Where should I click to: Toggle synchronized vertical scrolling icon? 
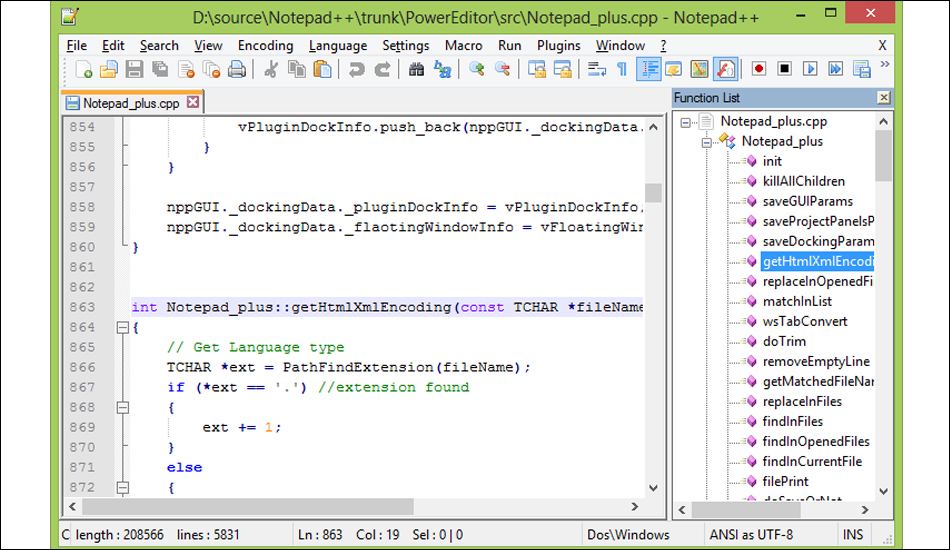[537, 70]
